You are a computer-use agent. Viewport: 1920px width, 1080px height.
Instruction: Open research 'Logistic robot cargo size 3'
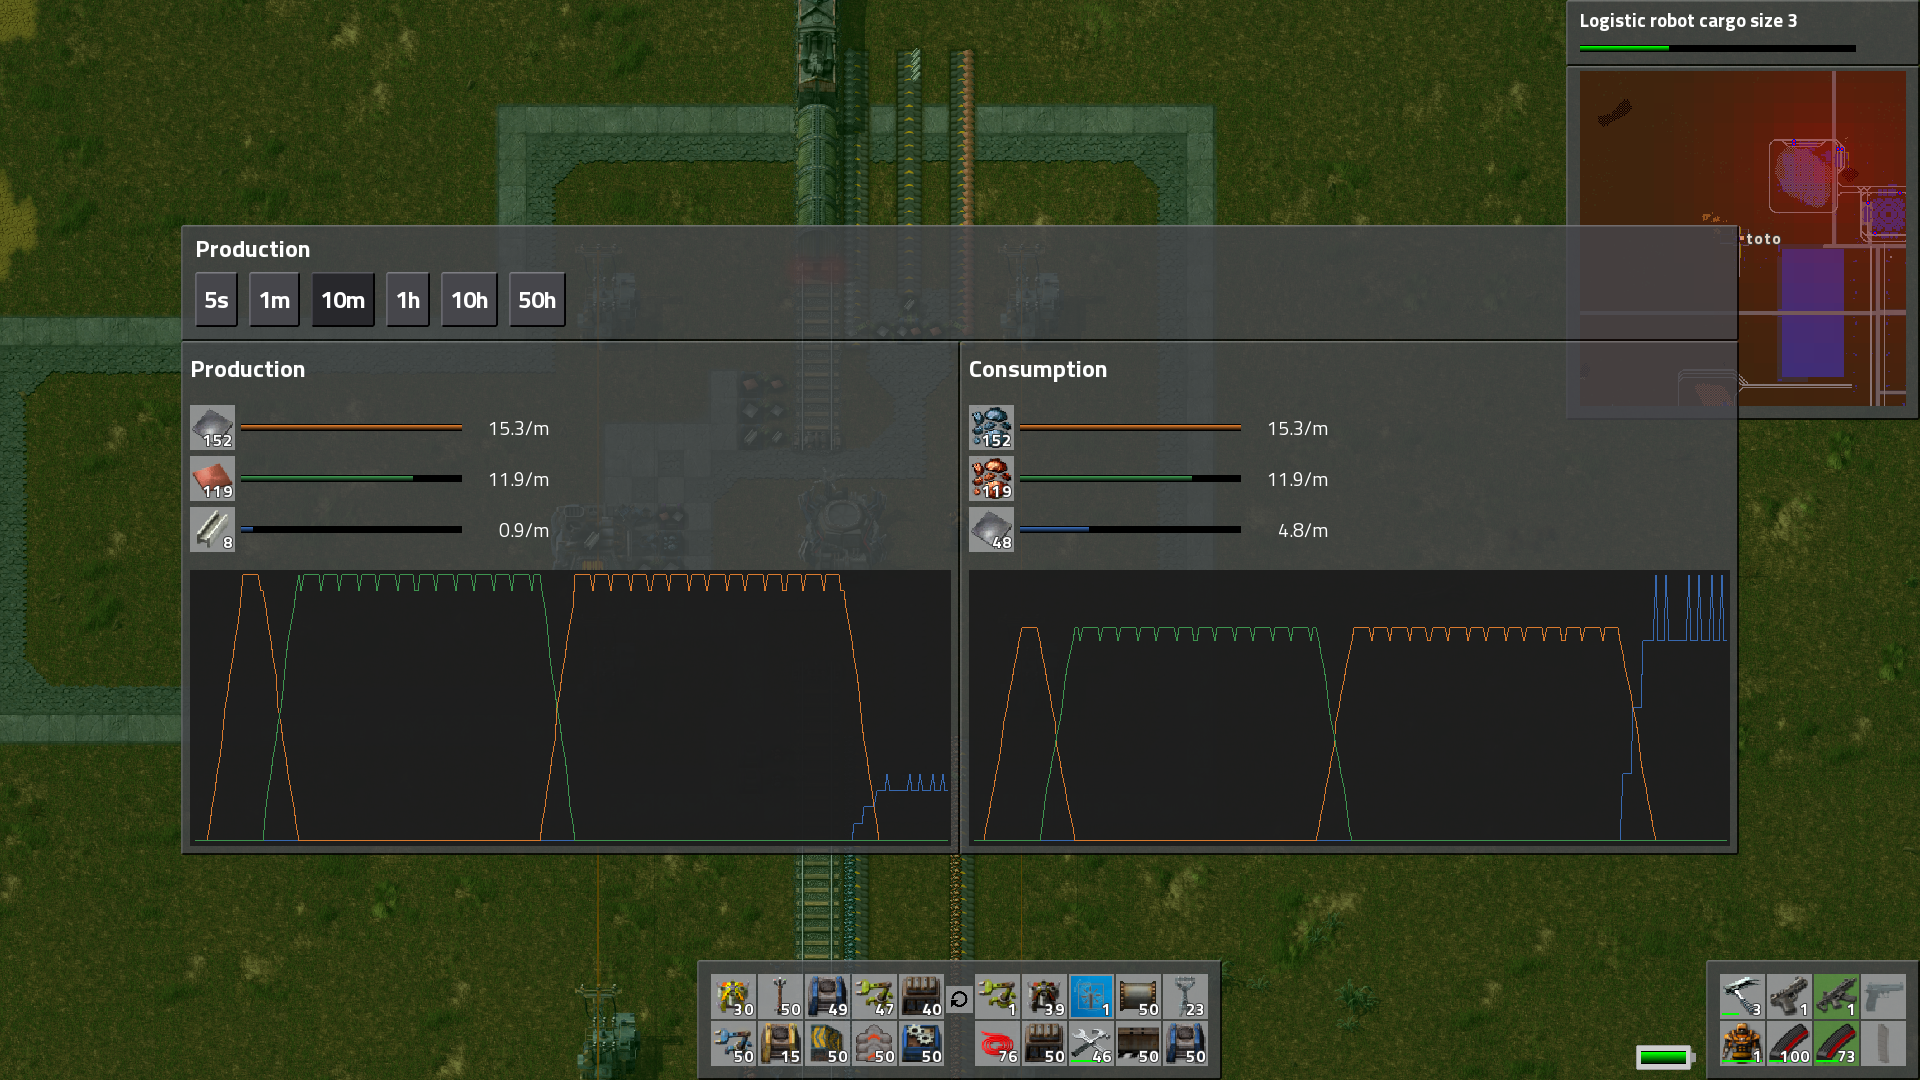pyautogui.click(x=1688, y=21)
